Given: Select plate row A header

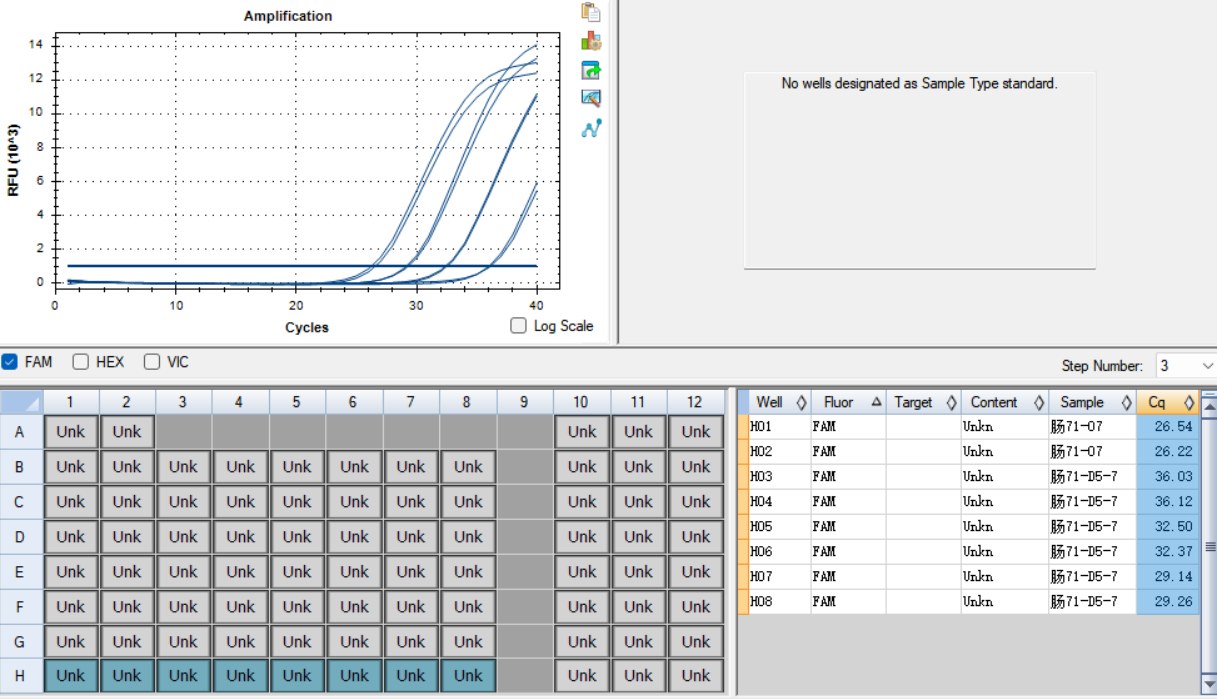Looking at the screenshot, I should (x=21, y=432).
